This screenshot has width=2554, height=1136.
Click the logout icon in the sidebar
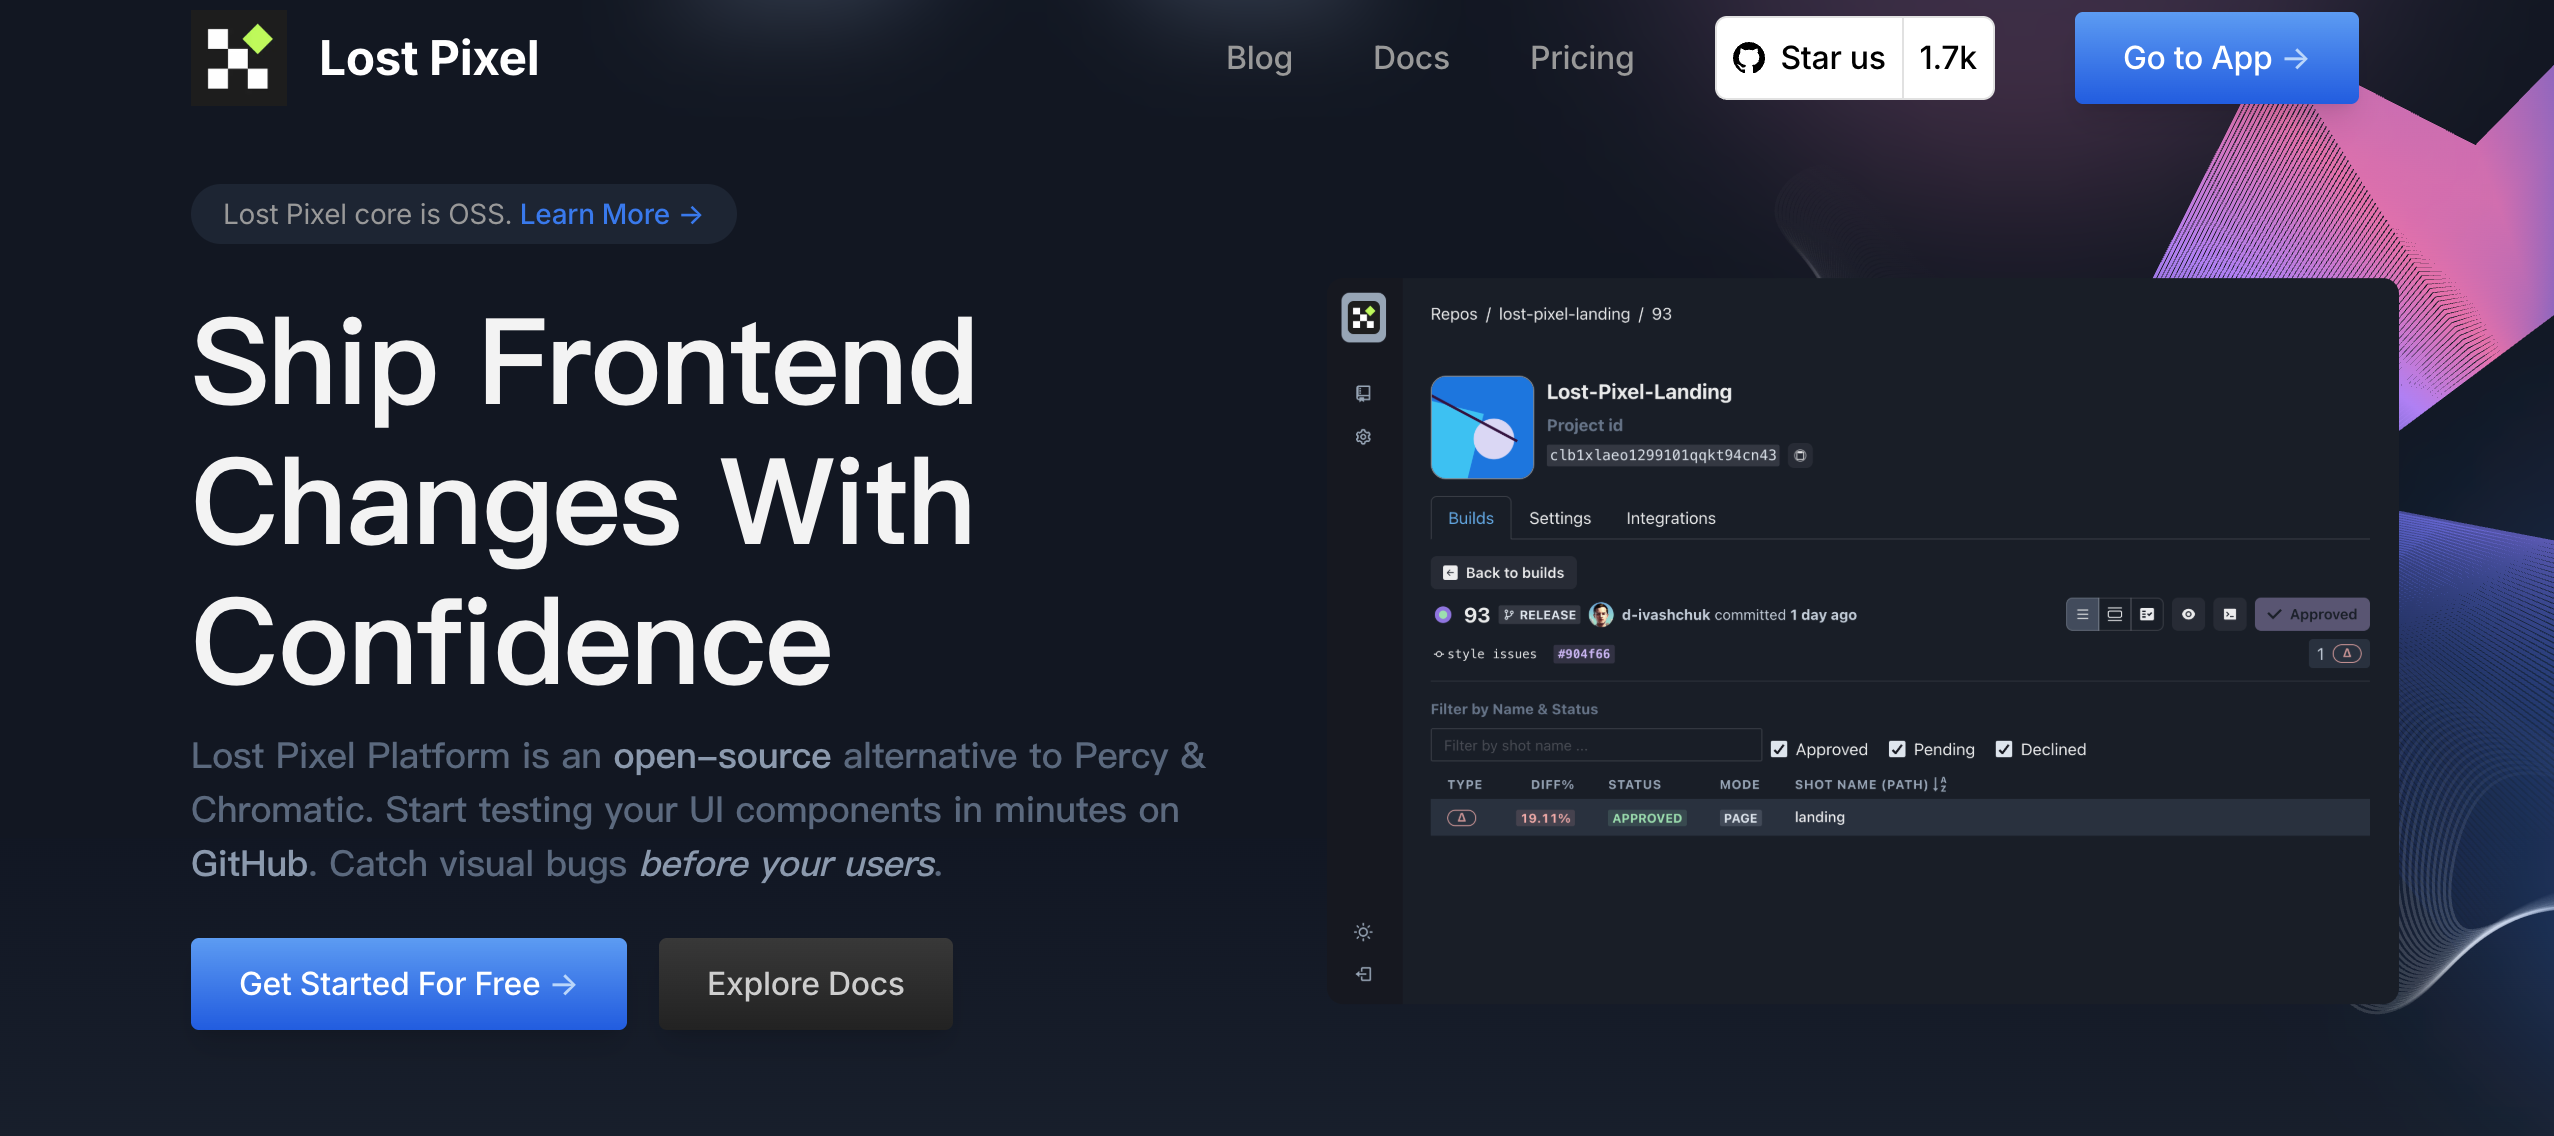point(1363,974)
